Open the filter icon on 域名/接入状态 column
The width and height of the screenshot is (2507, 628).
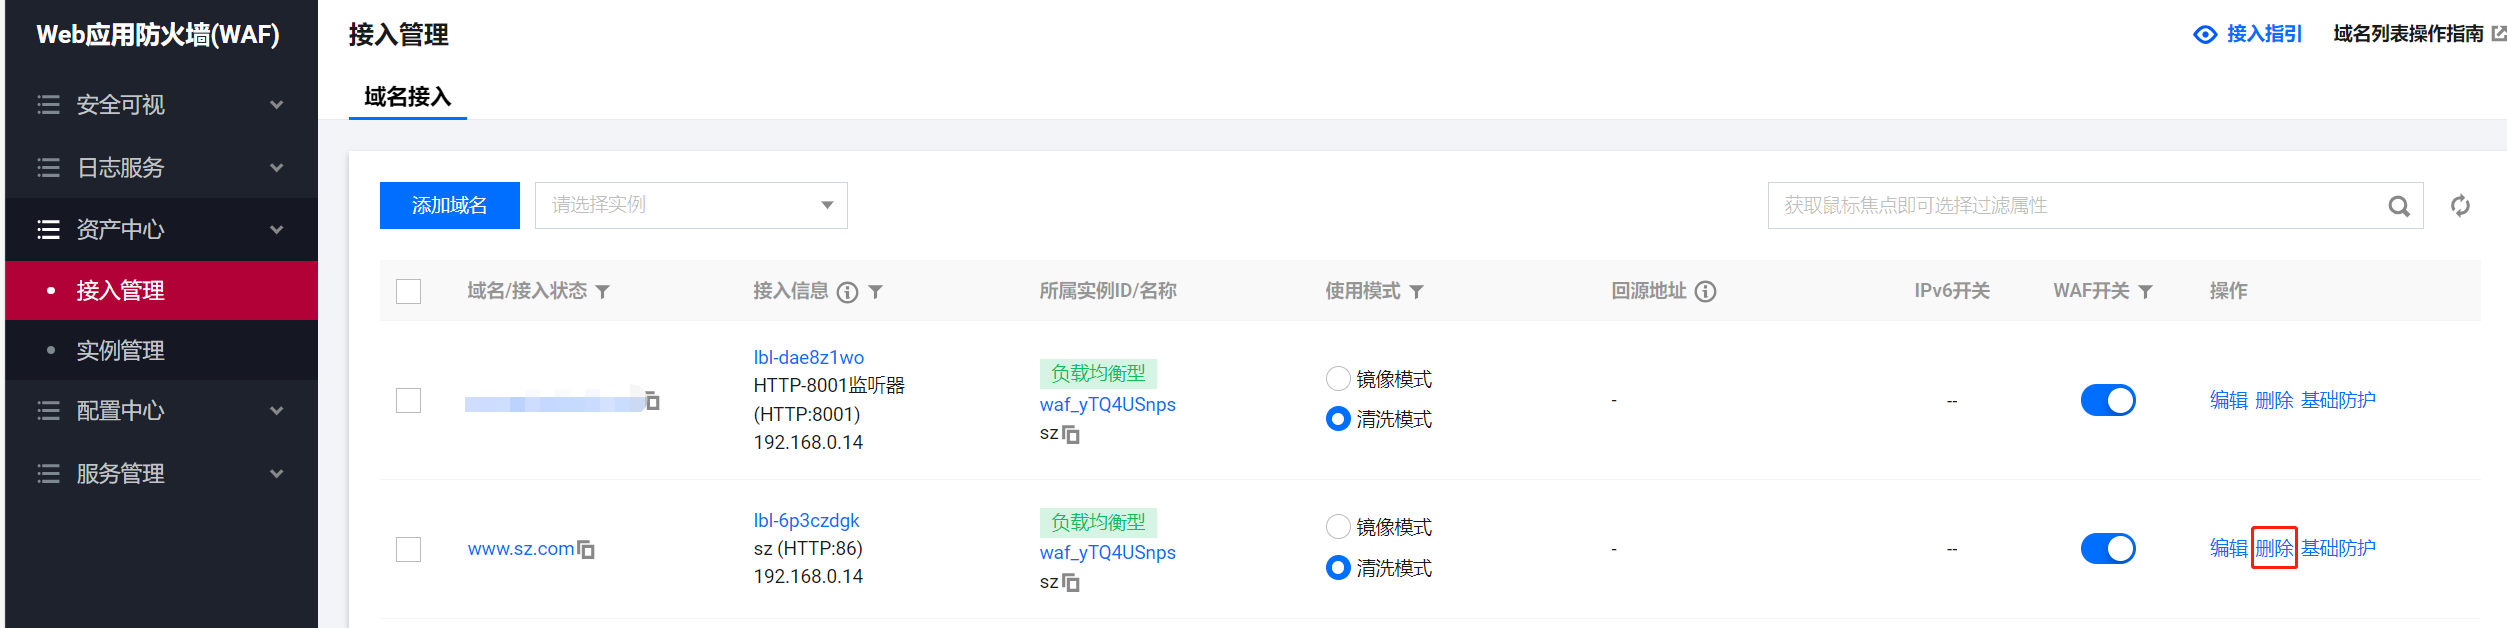pyautogui.click(x=602, y=292)
